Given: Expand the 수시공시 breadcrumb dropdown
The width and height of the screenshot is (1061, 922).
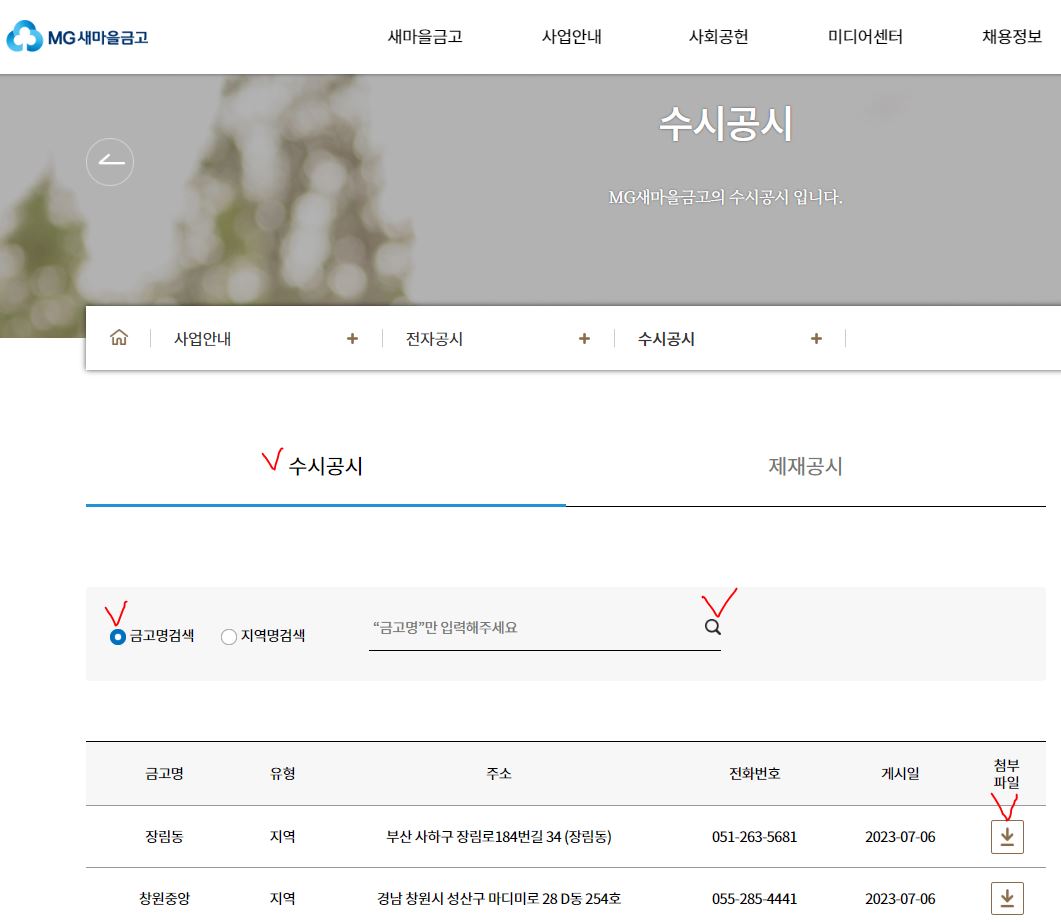Looking at the screenshot, I should pyautogui.click(x=816, y=338).
